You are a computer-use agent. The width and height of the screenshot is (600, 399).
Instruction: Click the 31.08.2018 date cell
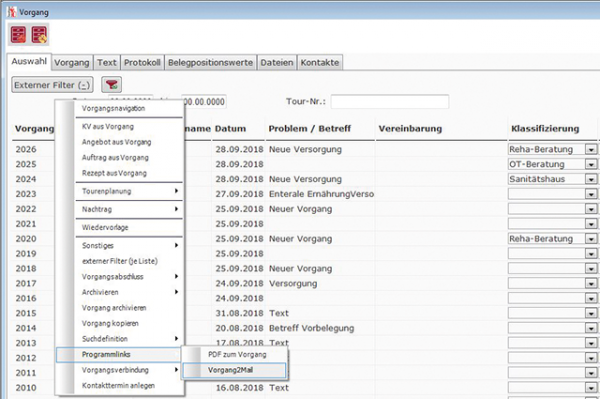pyautogui.click(x=239, y=313)
